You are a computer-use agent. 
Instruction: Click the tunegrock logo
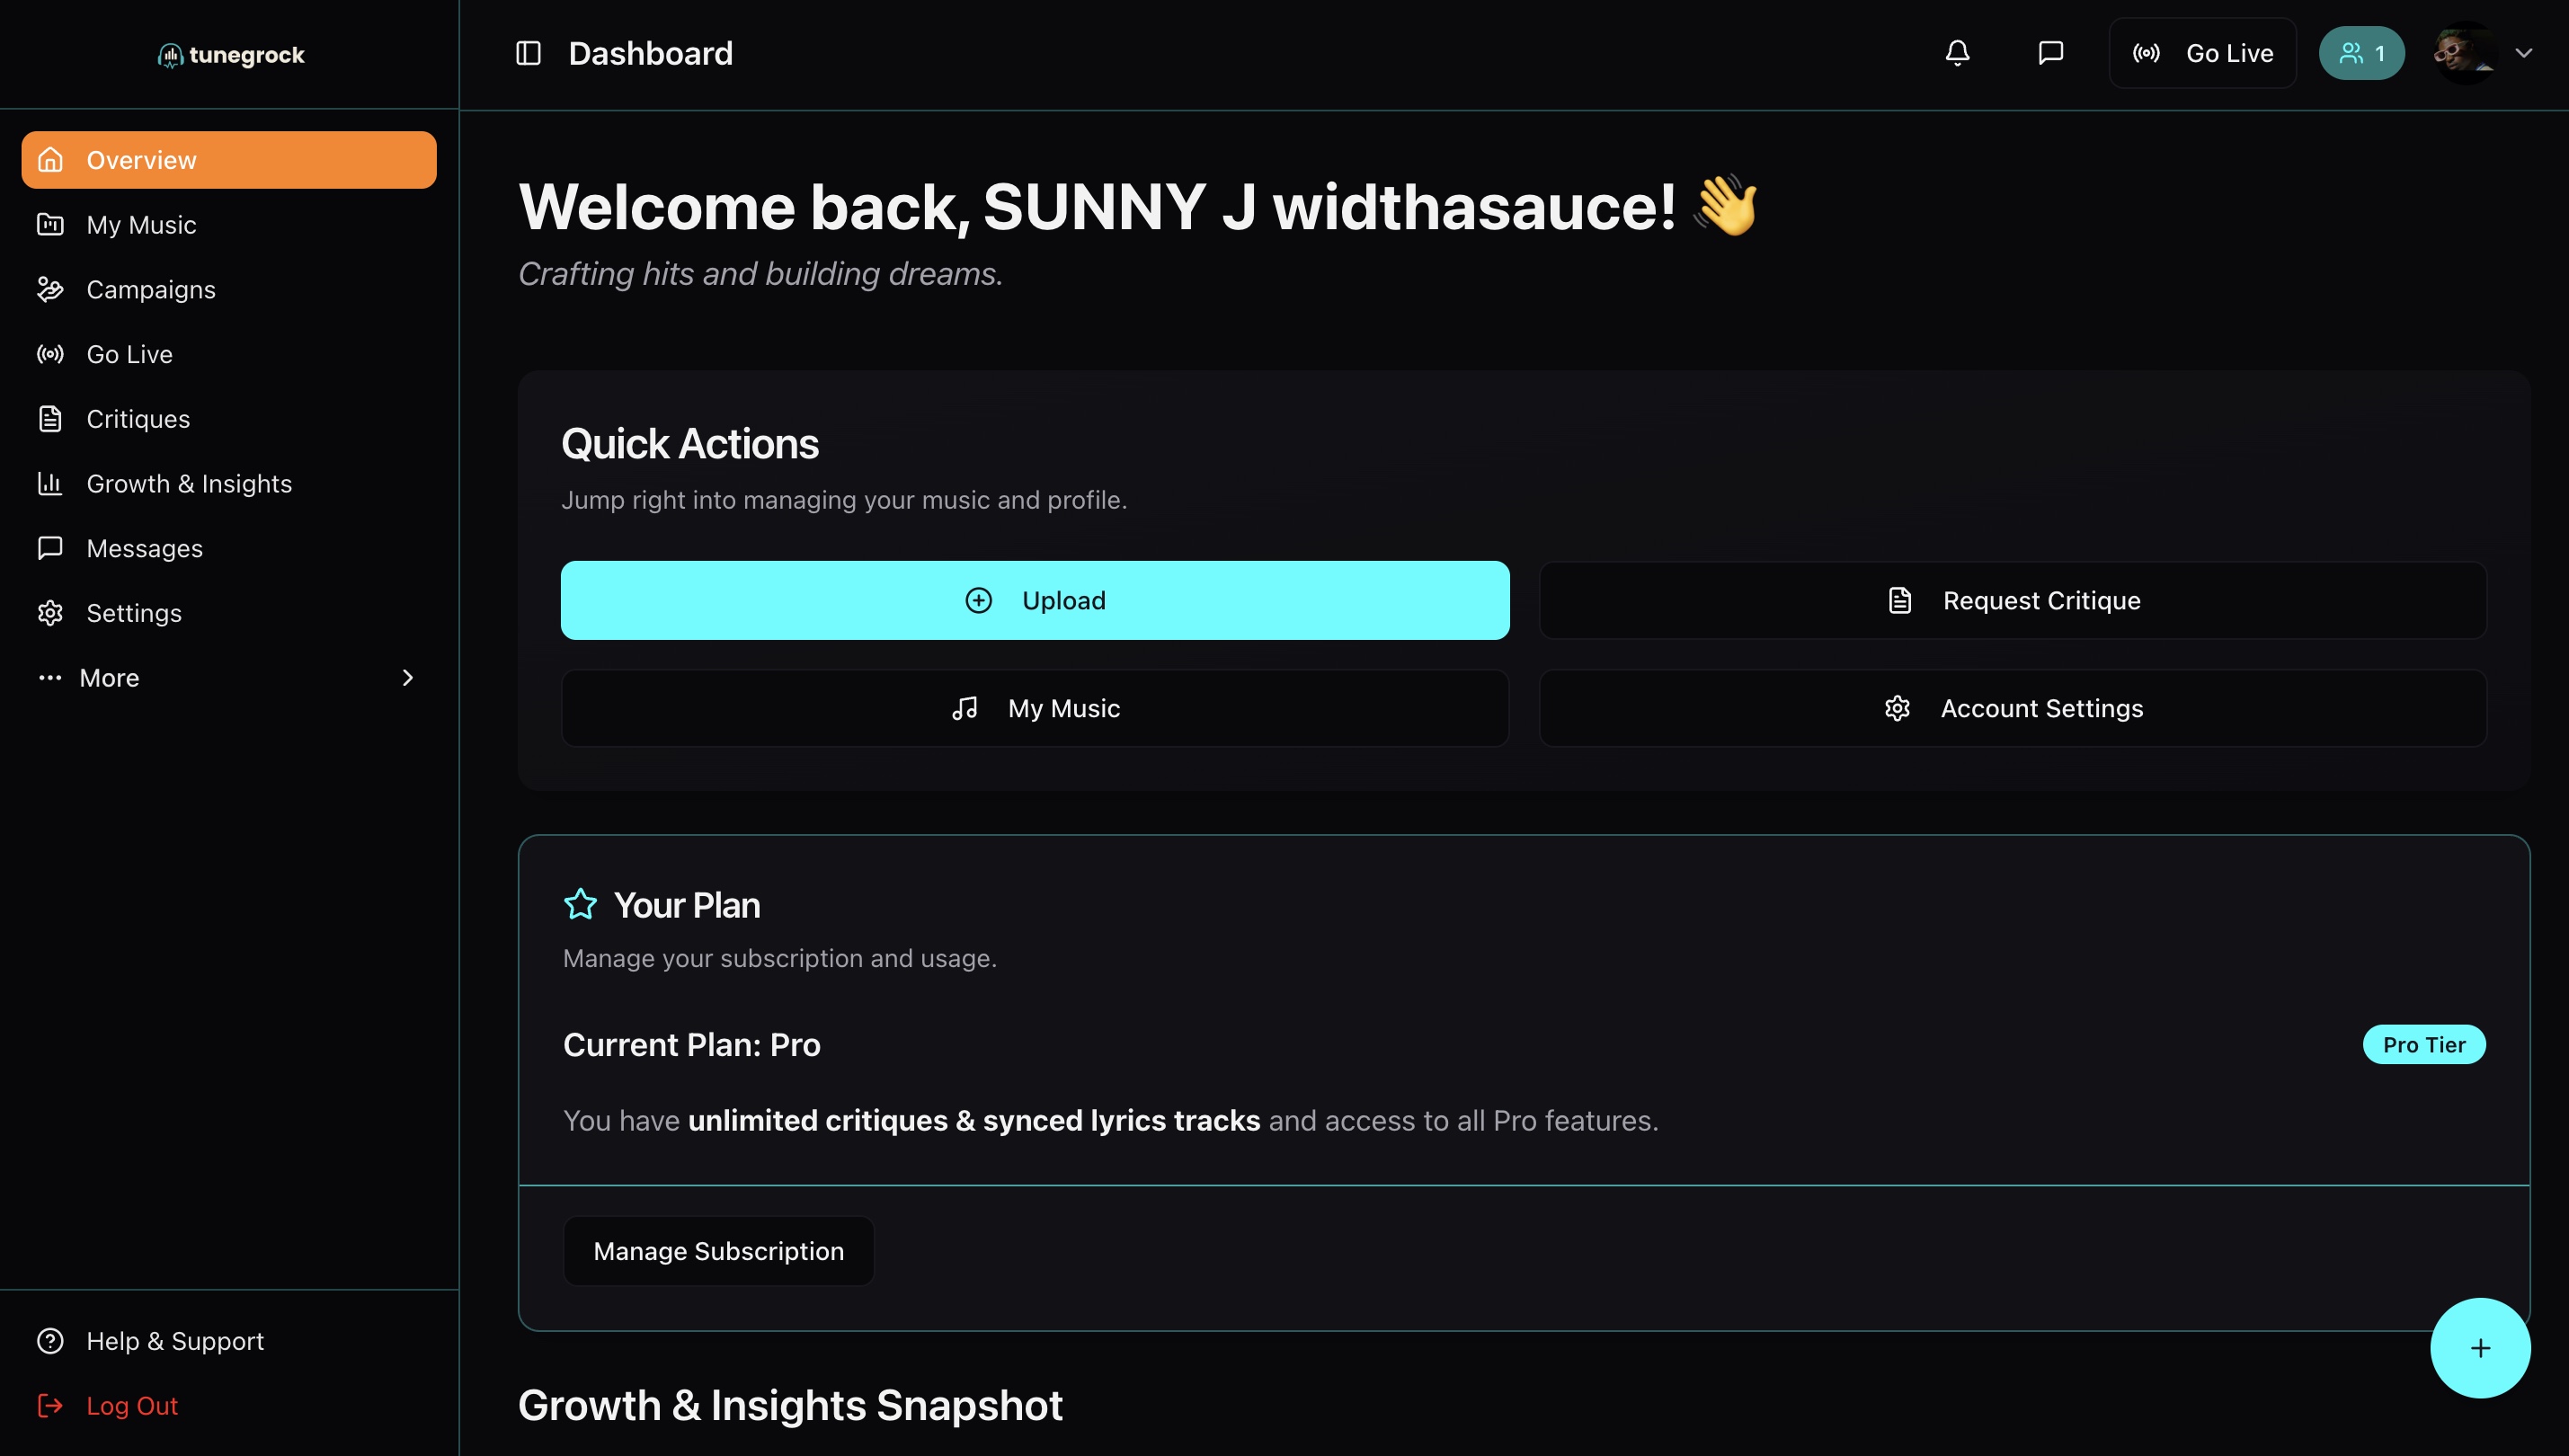click(x=230, y=54)
